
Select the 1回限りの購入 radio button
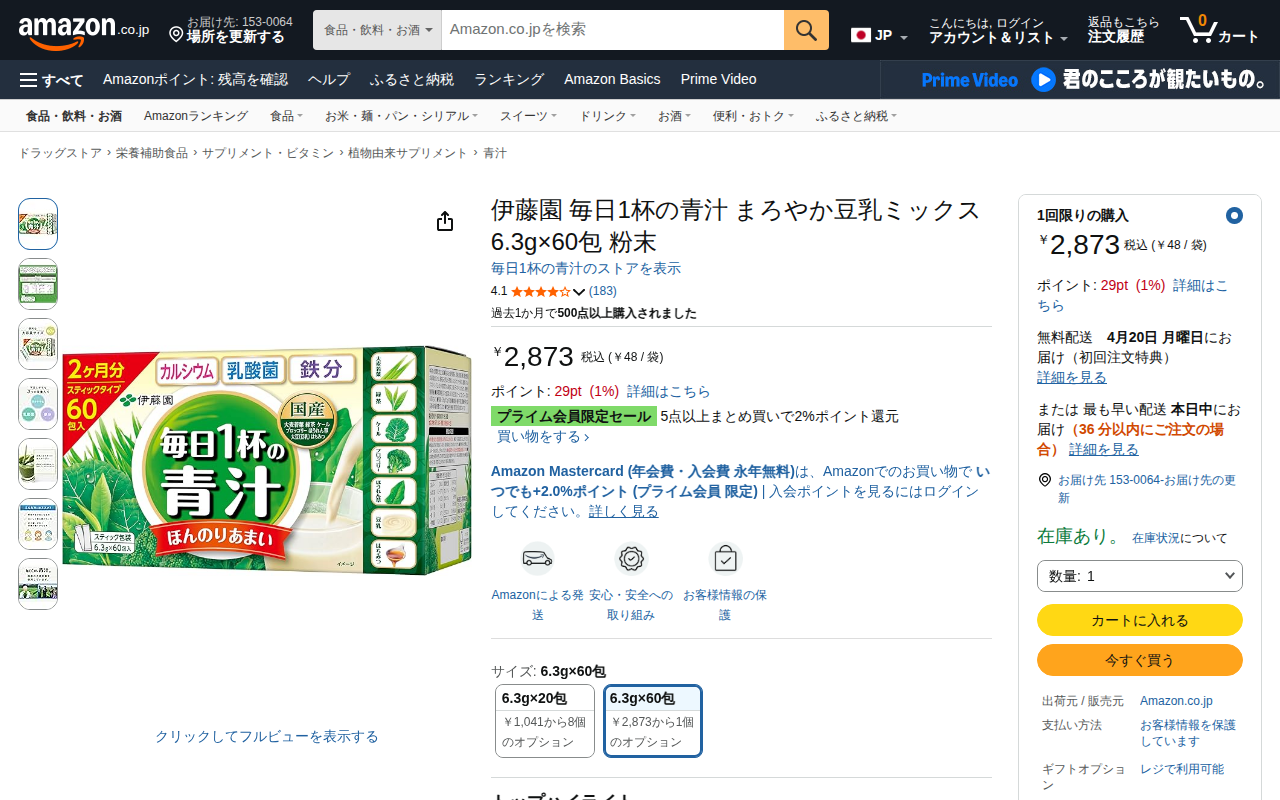[1234, 215]
